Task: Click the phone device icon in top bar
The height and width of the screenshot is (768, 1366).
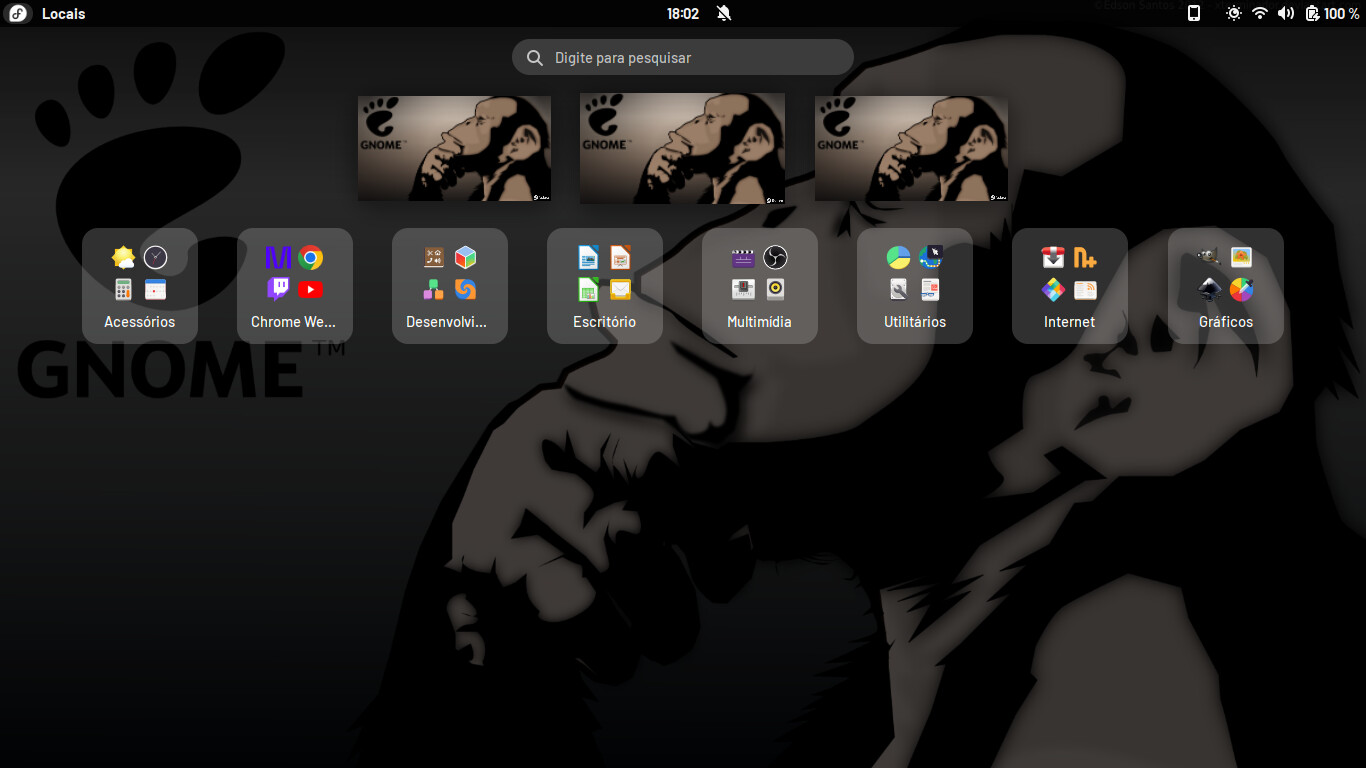Action: click(1193, 13)
